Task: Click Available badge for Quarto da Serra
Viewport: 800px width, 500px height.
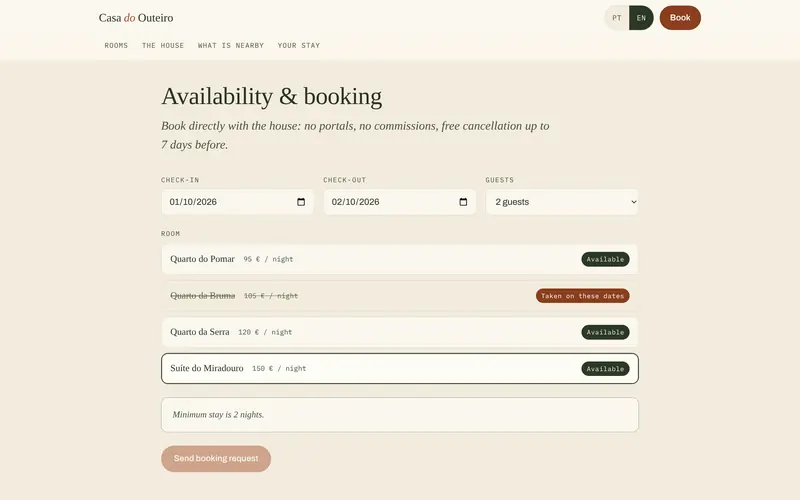Action: 605,332
